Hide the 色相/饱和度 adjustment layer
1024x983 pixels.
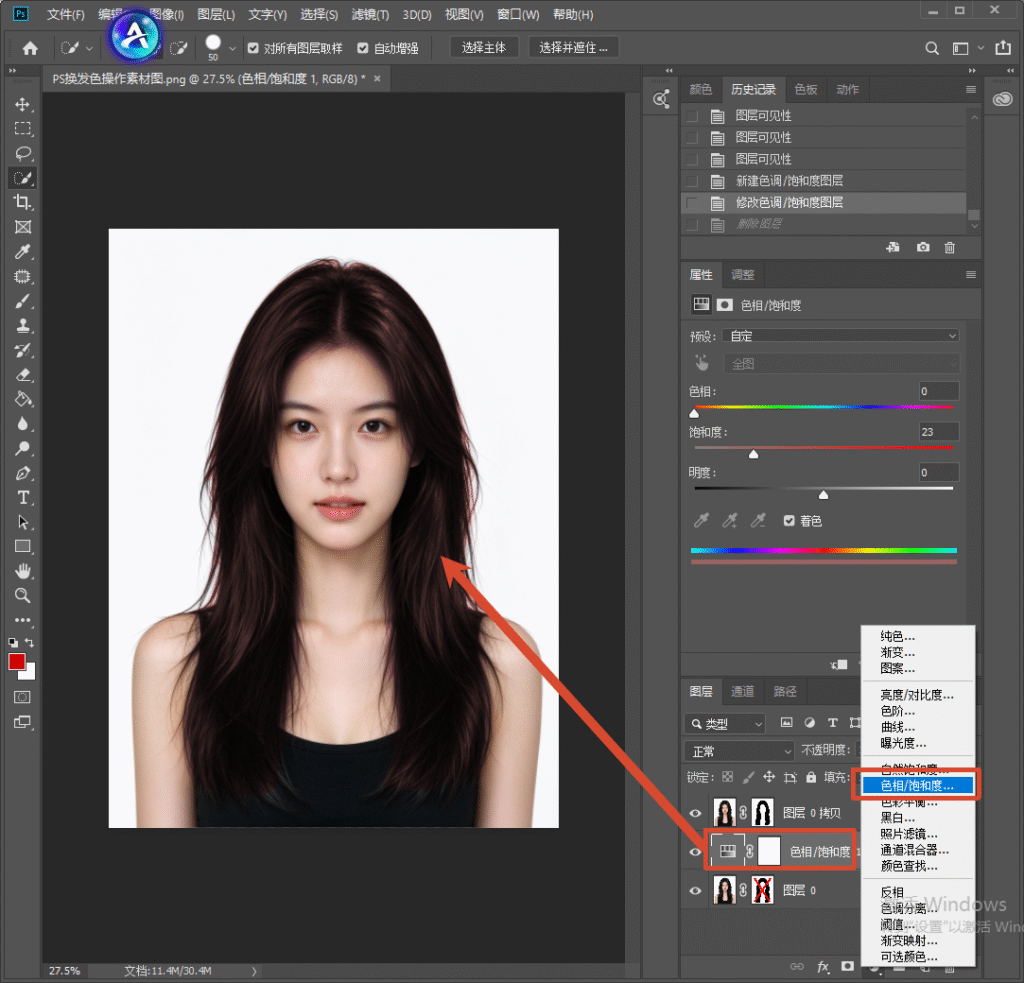point(696,852)
